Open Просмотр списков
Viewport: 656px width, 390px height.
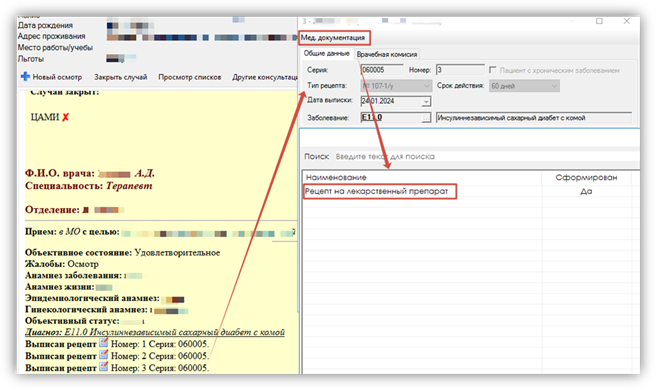(190, 77)
